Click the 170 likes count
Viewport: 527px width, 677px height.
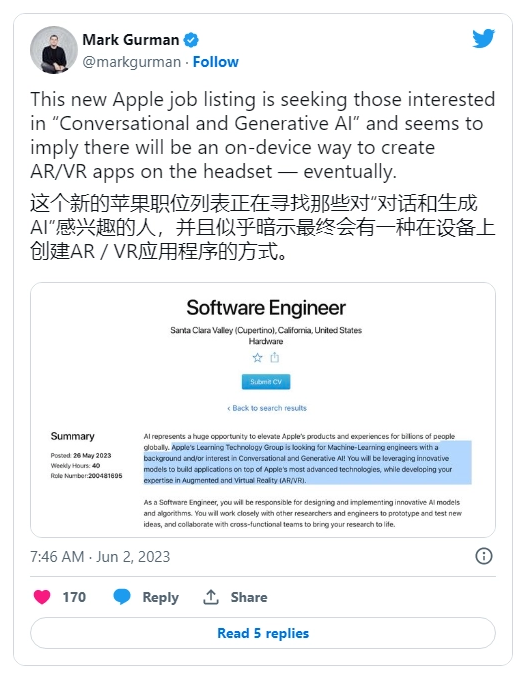coord(74,597)
